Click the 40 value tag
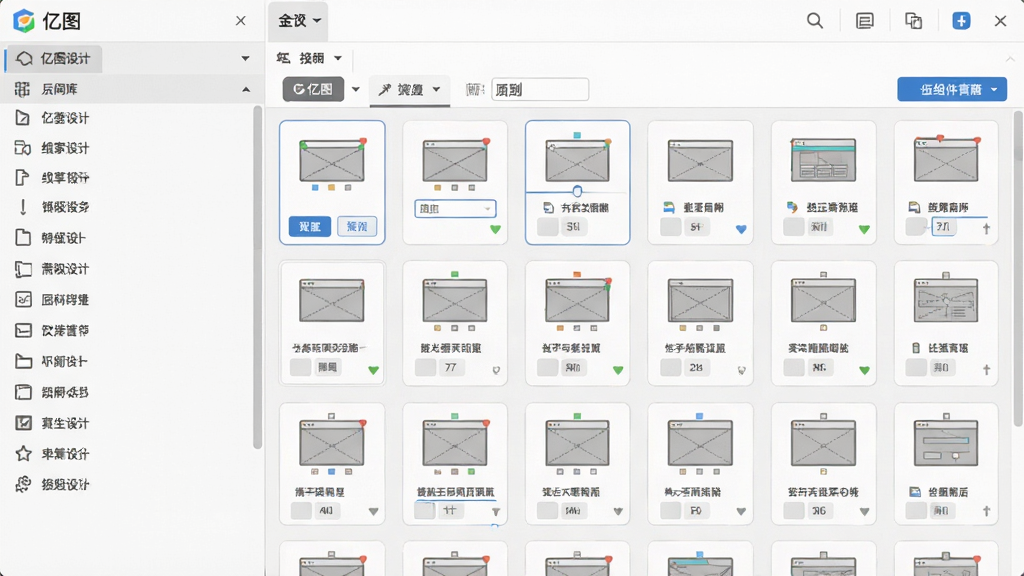The image size is (1024, 576). tap(327, 511)
